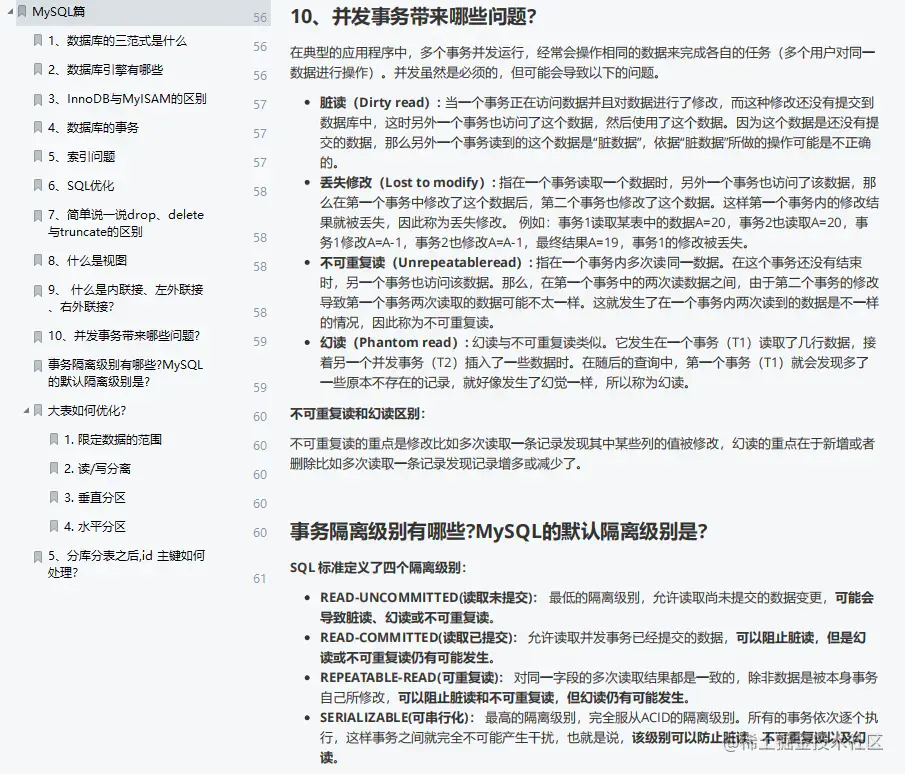
Task: Click the bookmark icon next to 索引问题
Action: (35, 156)
